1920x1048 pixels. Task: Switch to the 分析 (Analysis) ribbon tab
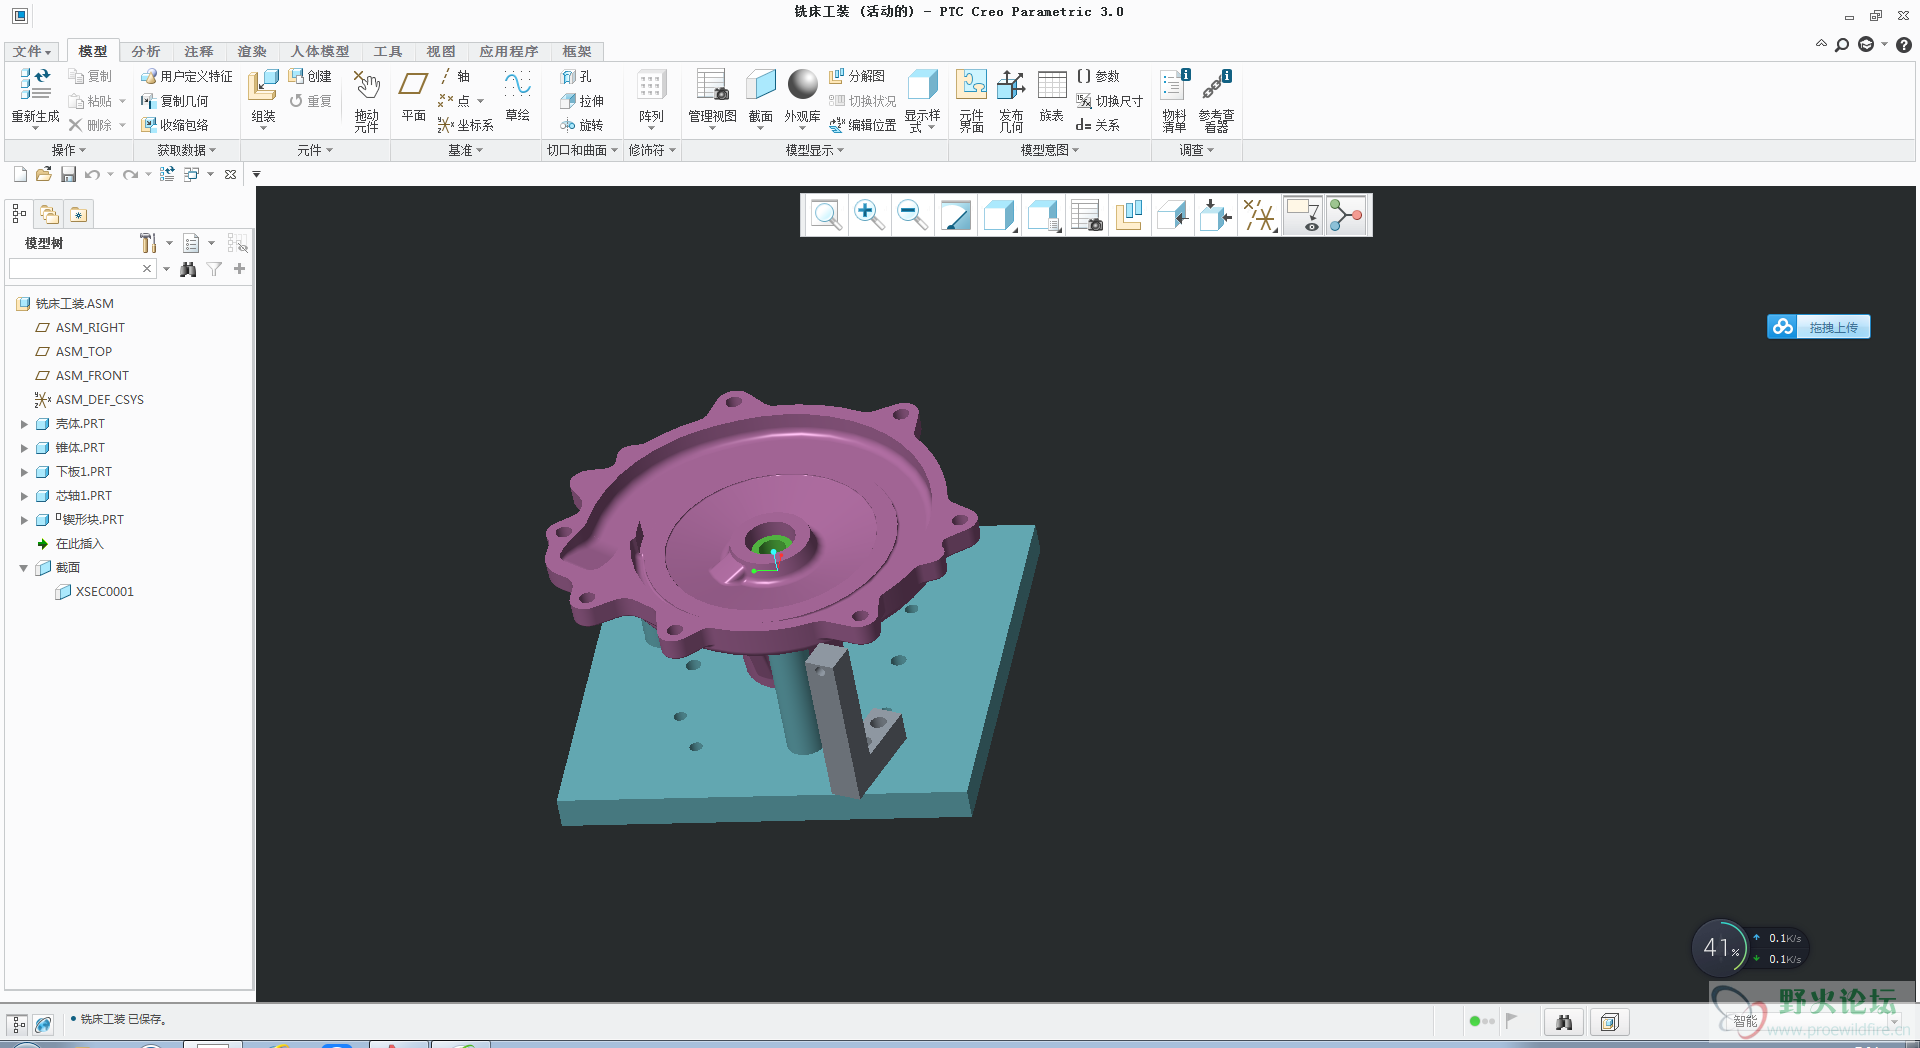pyautogui.click(x=146, y=51)
